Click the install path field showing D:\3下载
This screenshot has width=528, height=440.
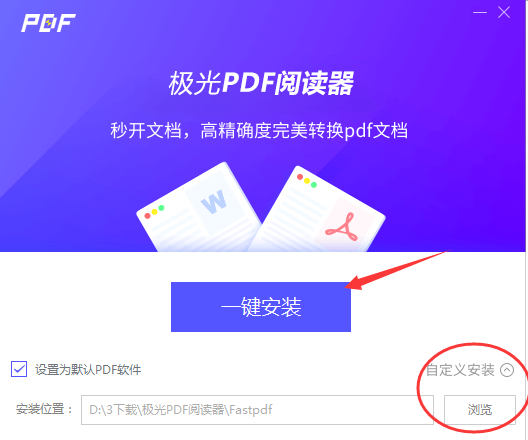257,410
